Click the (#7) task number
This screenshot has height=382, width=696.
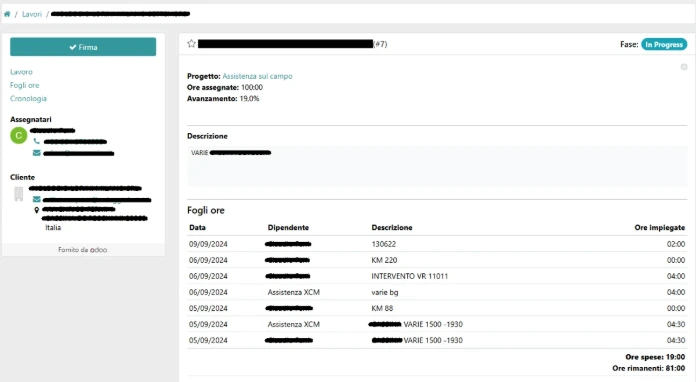point(380,44)
